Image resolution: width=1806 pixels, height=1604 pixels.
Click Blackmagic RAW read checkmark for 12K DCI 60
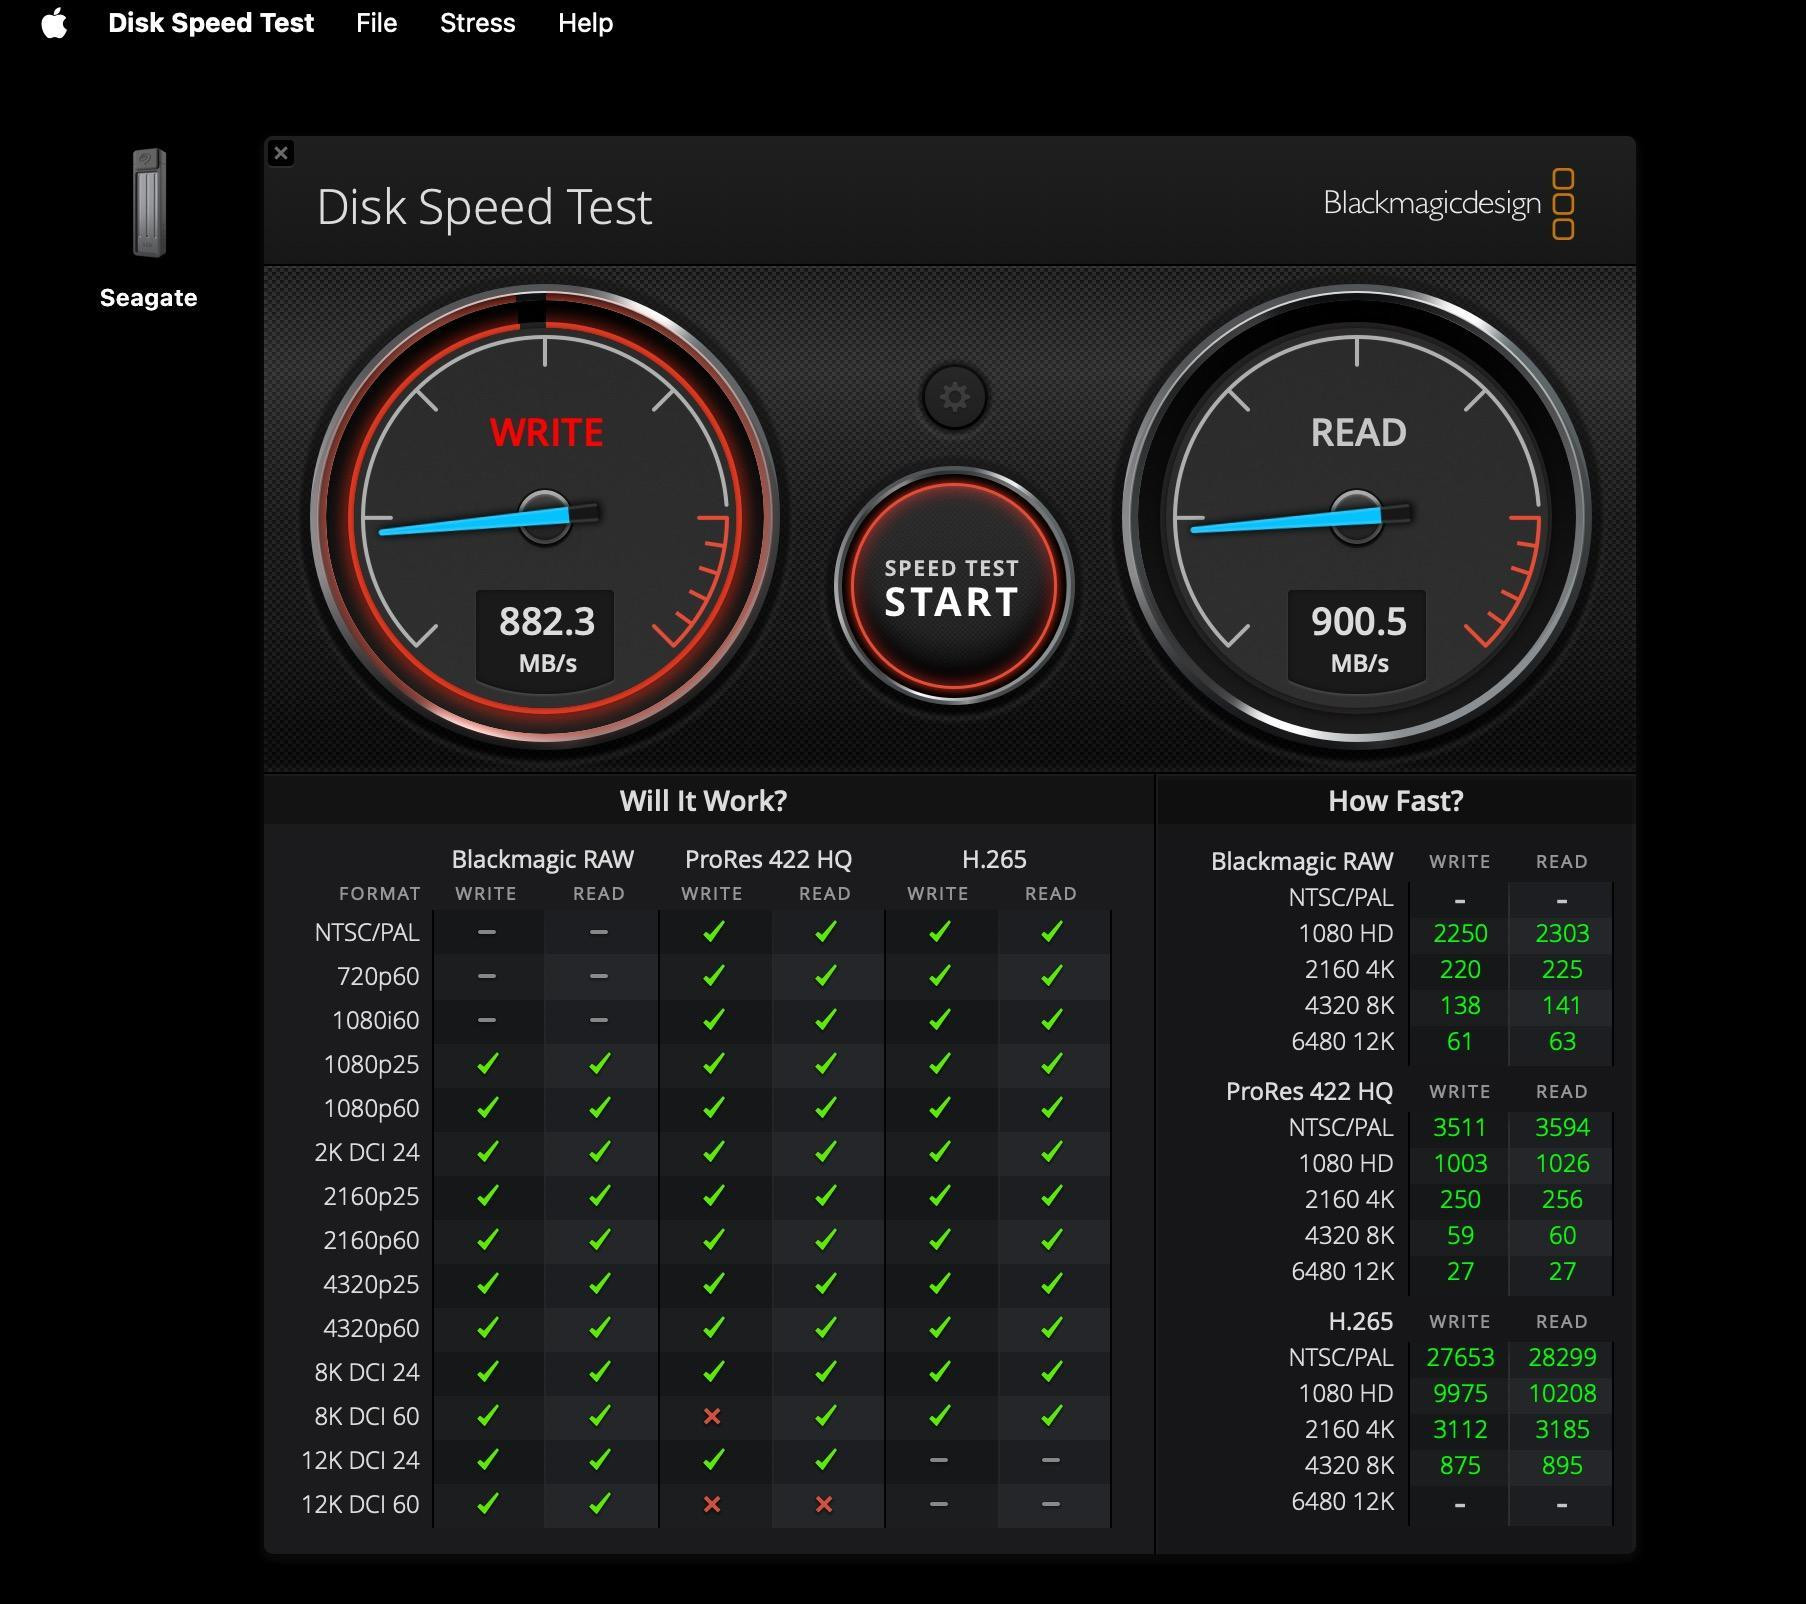(599, 1504)
